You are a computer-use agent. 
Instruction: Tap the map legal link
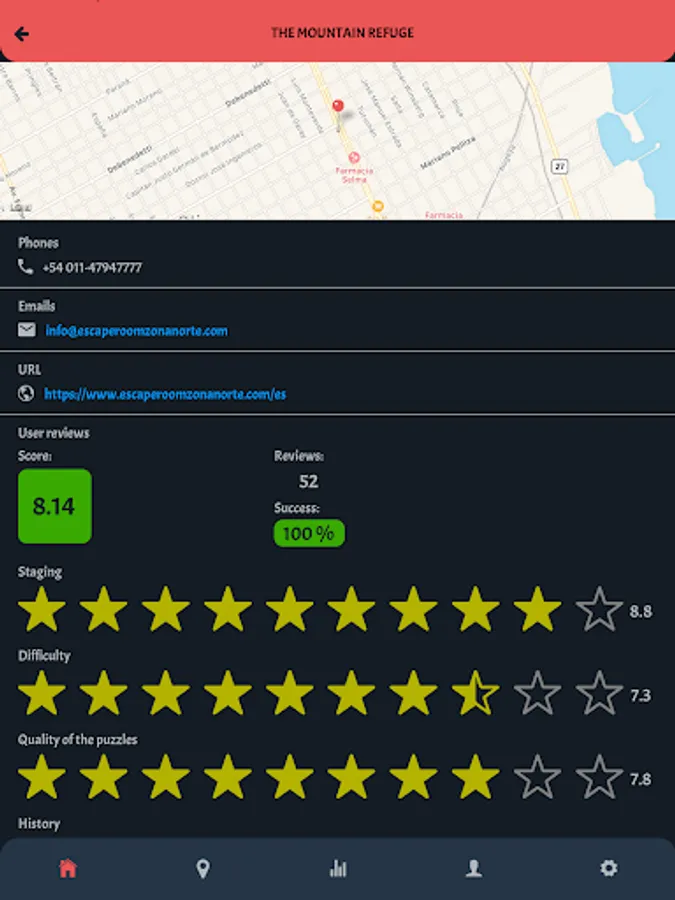click(x=21, y=207)
